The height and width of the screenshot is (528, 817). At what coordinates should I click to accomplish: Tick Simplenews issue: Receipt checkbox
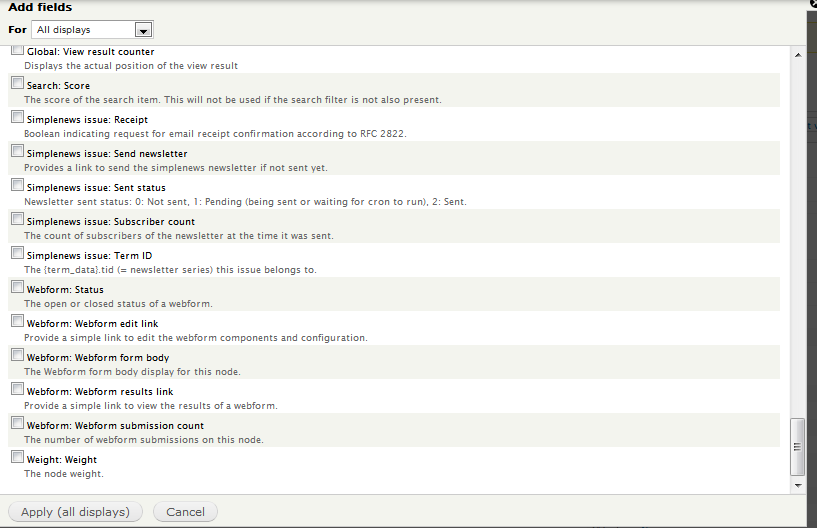(x=17, y=117)
